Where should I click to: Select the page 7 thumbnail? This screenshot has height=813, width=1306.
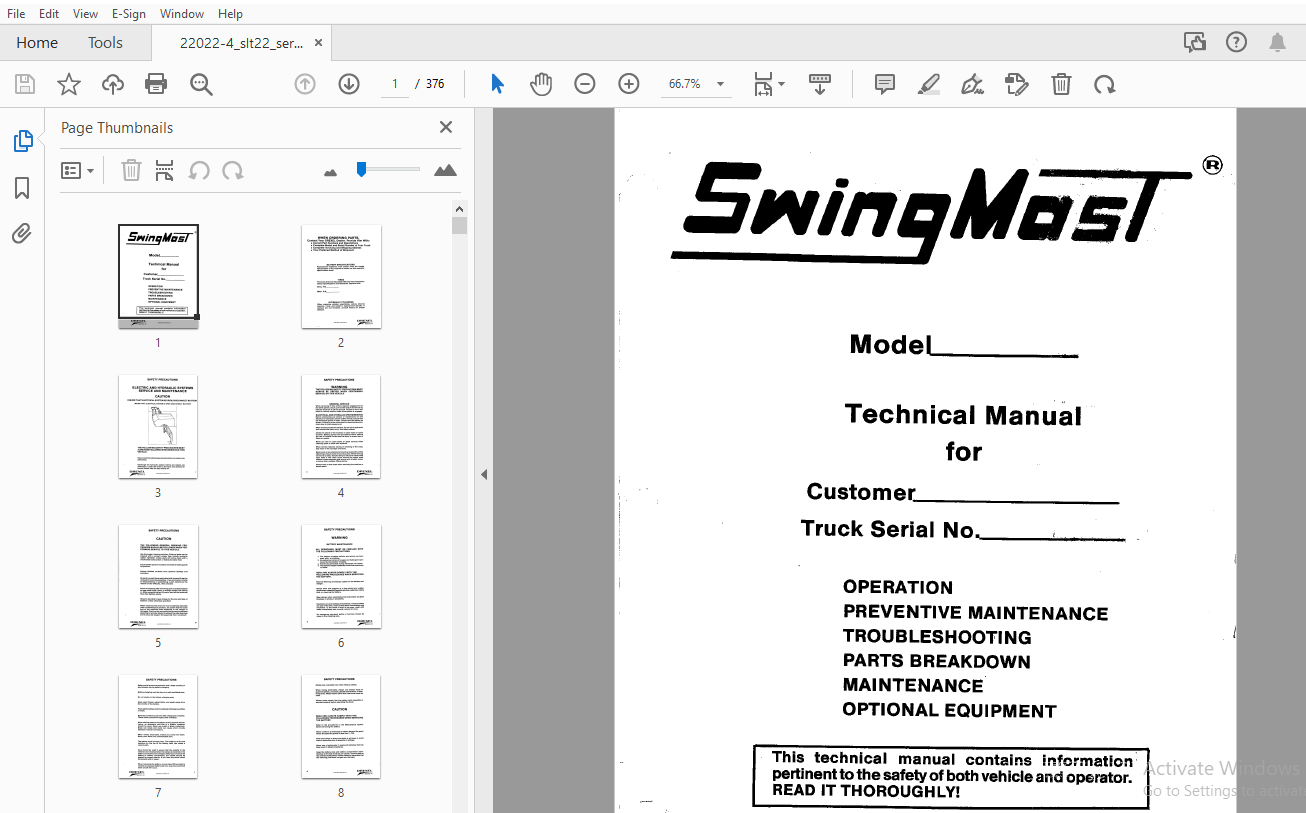coord(158,726)
